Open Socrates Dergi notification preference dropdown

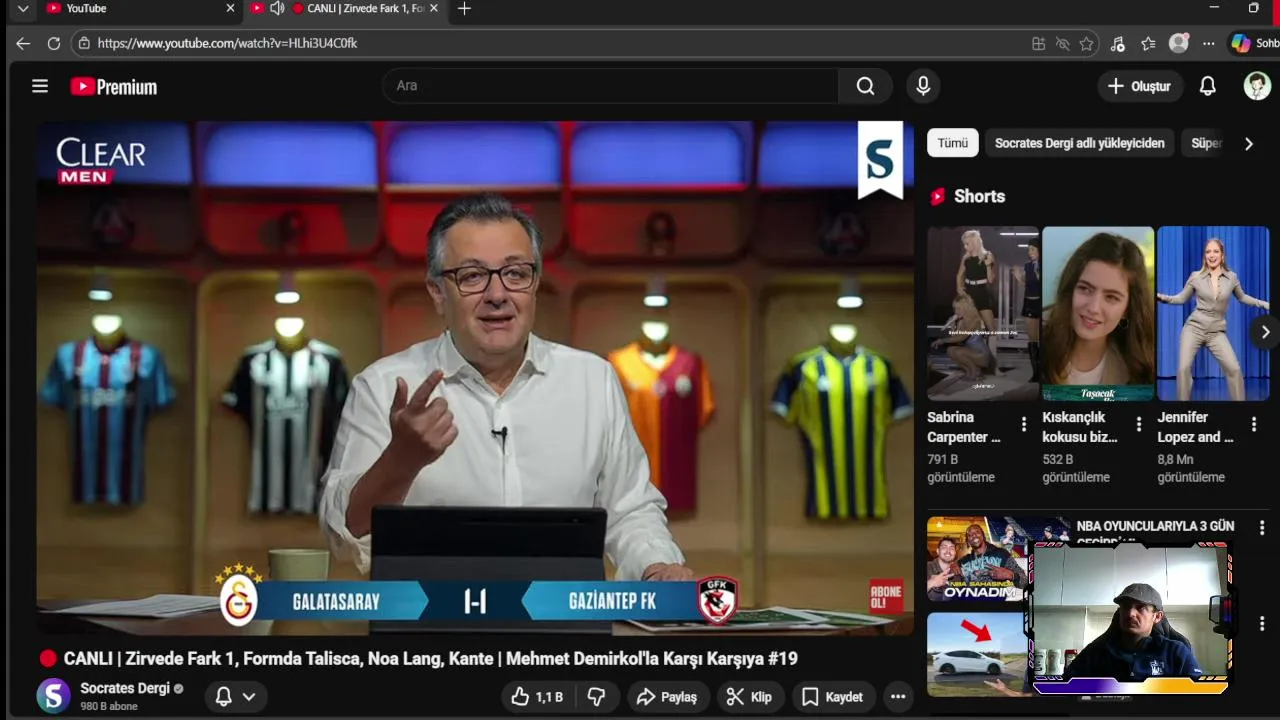tap(236, 697)
